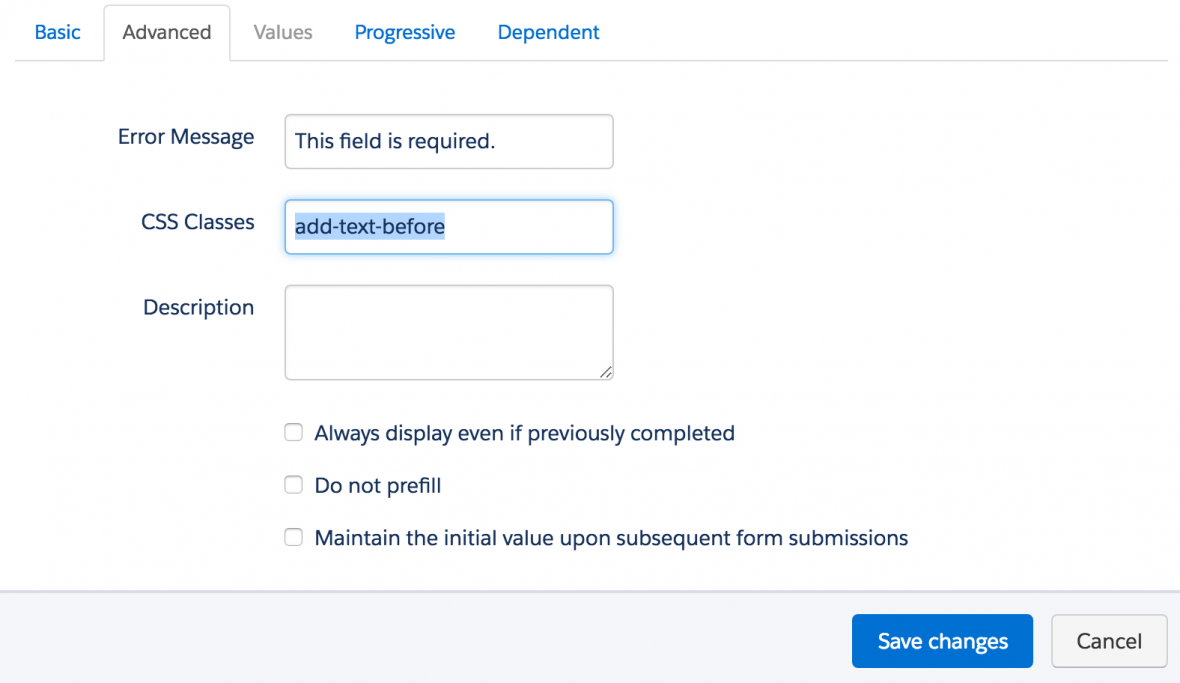Click the Cancel button

pyautogui.click(x=1109, y=641)
